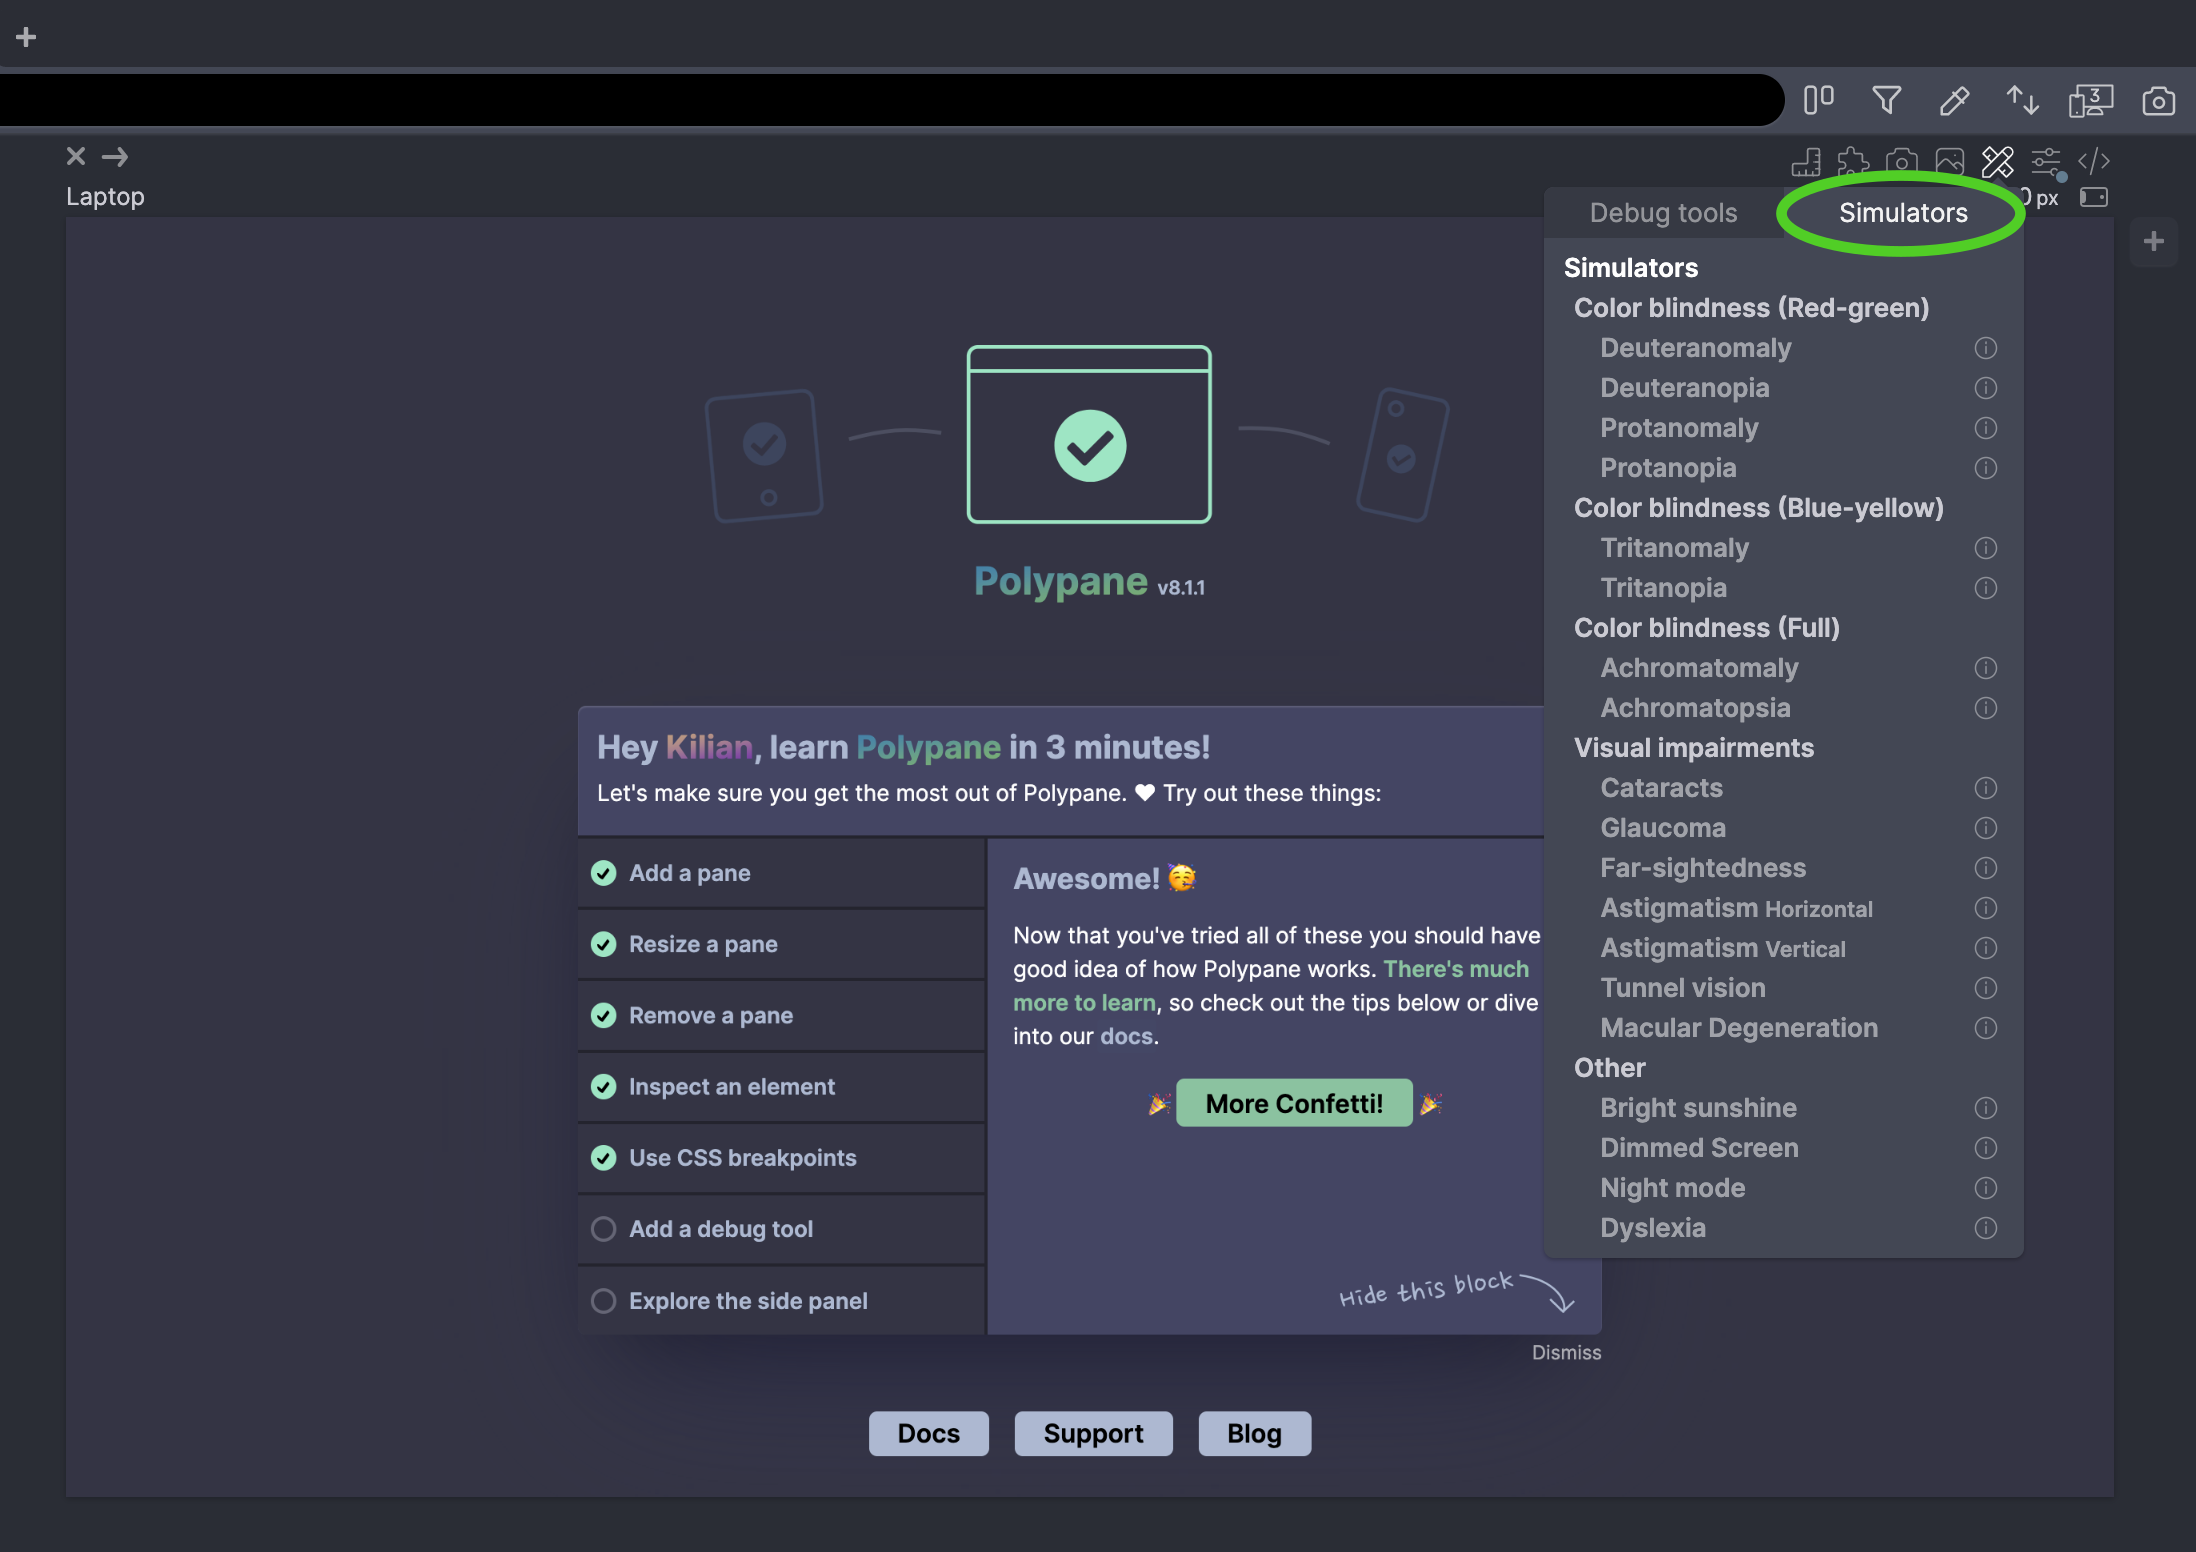Follow the 'There's much more to learn' link
2196x1552 pixels.
pos(1456,969)
